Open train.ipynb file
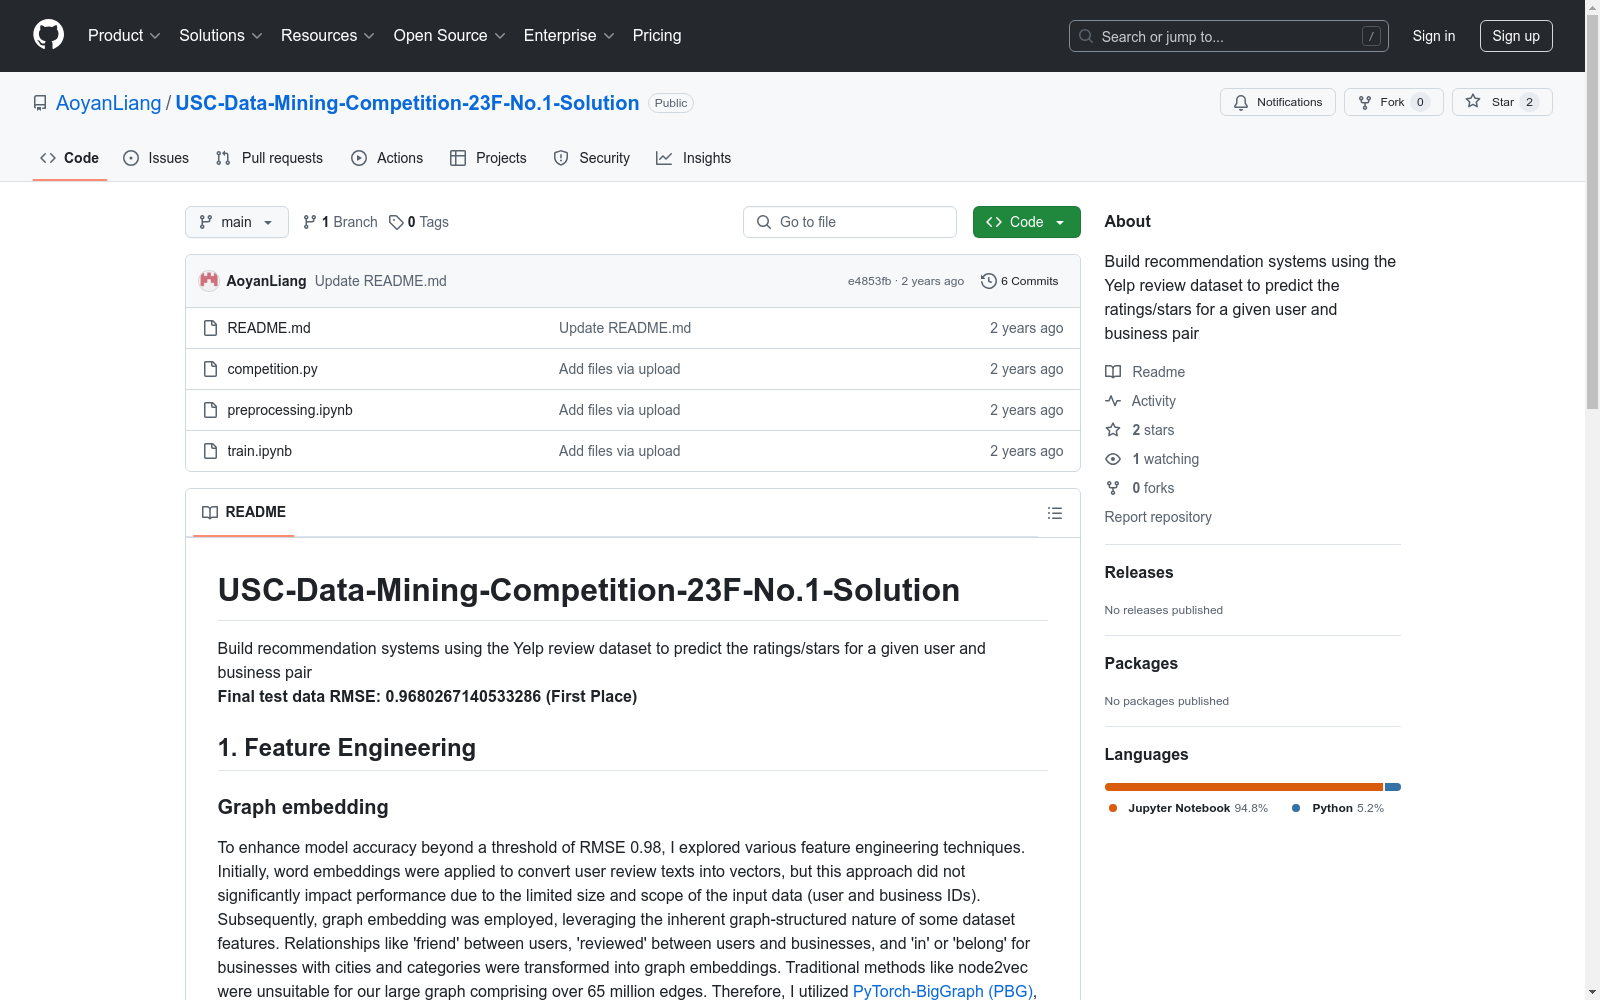Viewport: 1600px width, 1000px height. click(x=259, y=451)
